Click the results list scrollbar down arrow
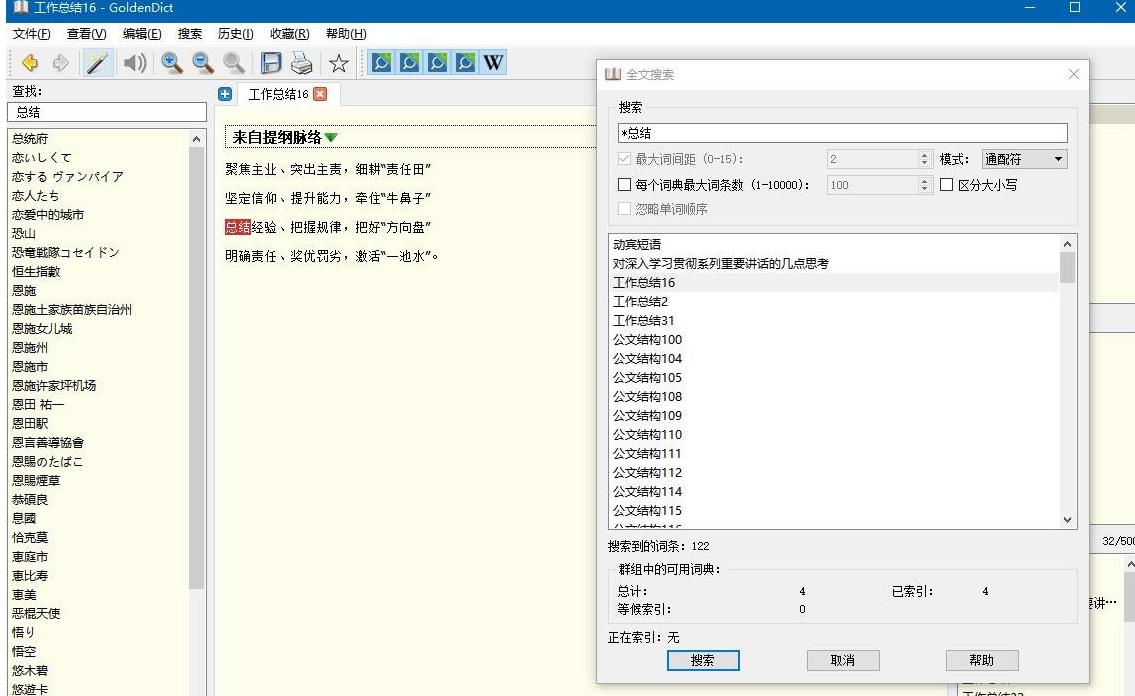The height and width of the screenshot is (696, 1135). pos(1067,519)
